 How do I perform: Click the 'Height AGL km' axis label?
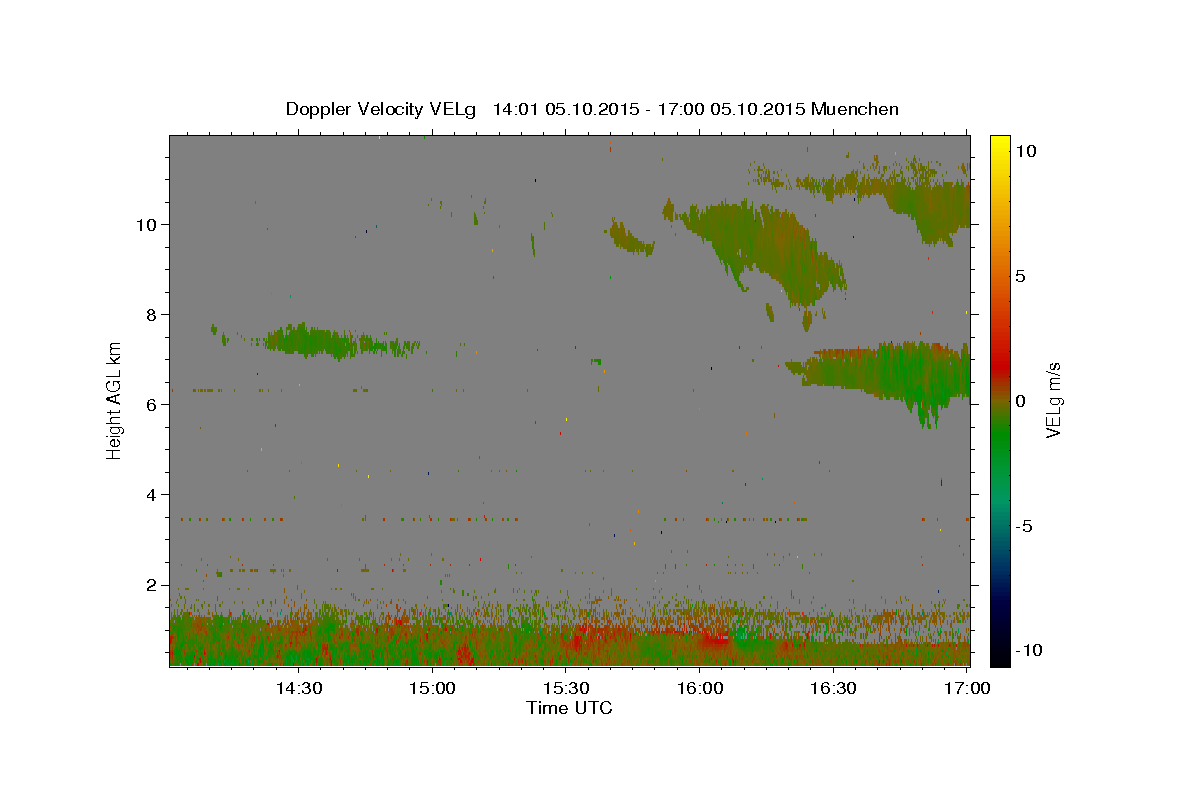tap(115, 400)
